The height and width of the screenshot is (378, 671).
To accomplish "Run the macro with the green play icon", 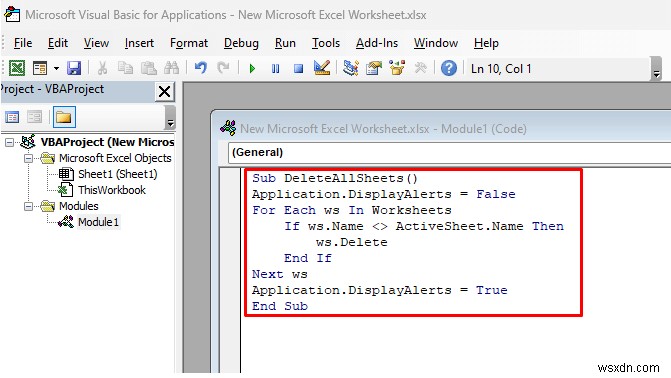I will tap(252, 68).
